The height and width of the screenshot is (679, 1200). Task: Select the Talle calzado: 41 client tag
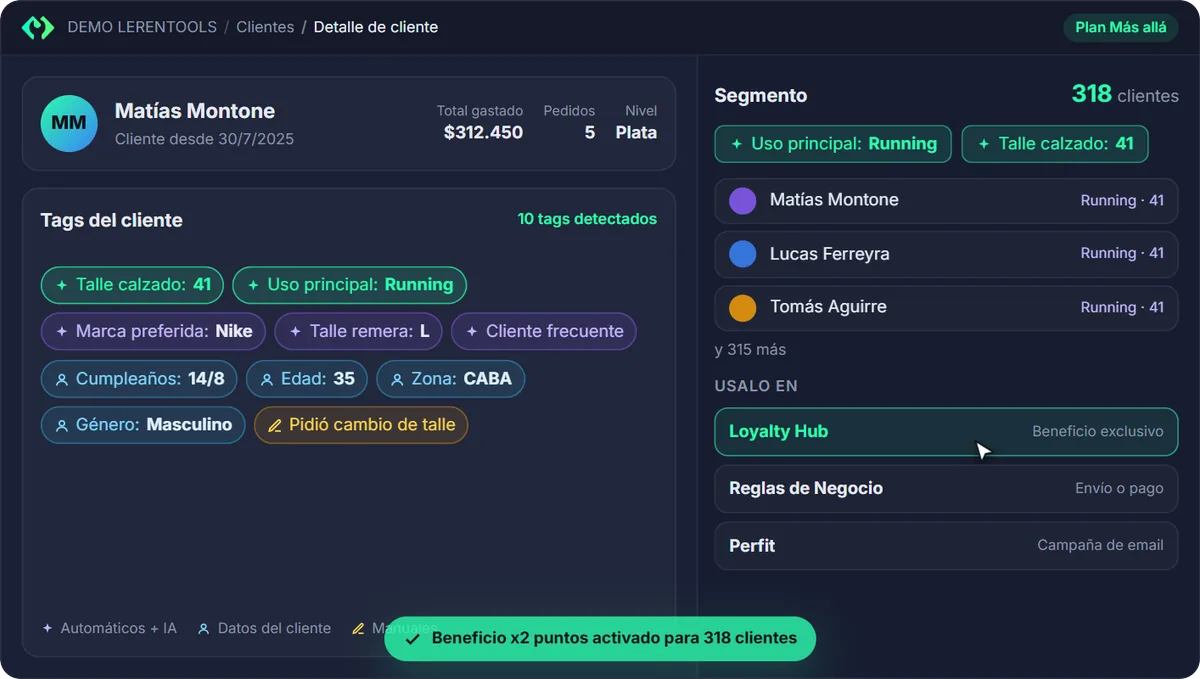pos(133,285)
